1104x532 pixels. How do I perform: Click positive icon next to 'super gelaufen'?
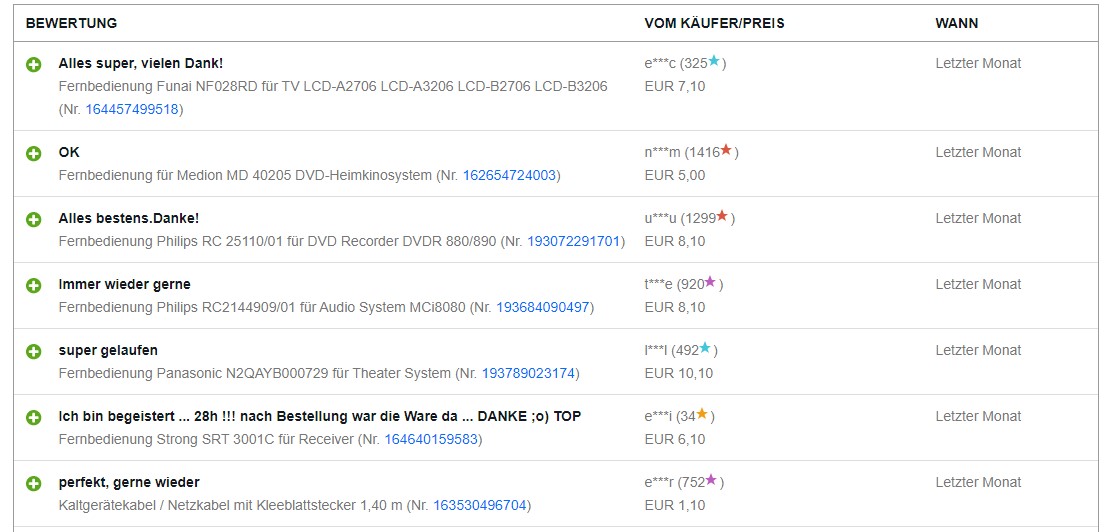pos(34,352)
